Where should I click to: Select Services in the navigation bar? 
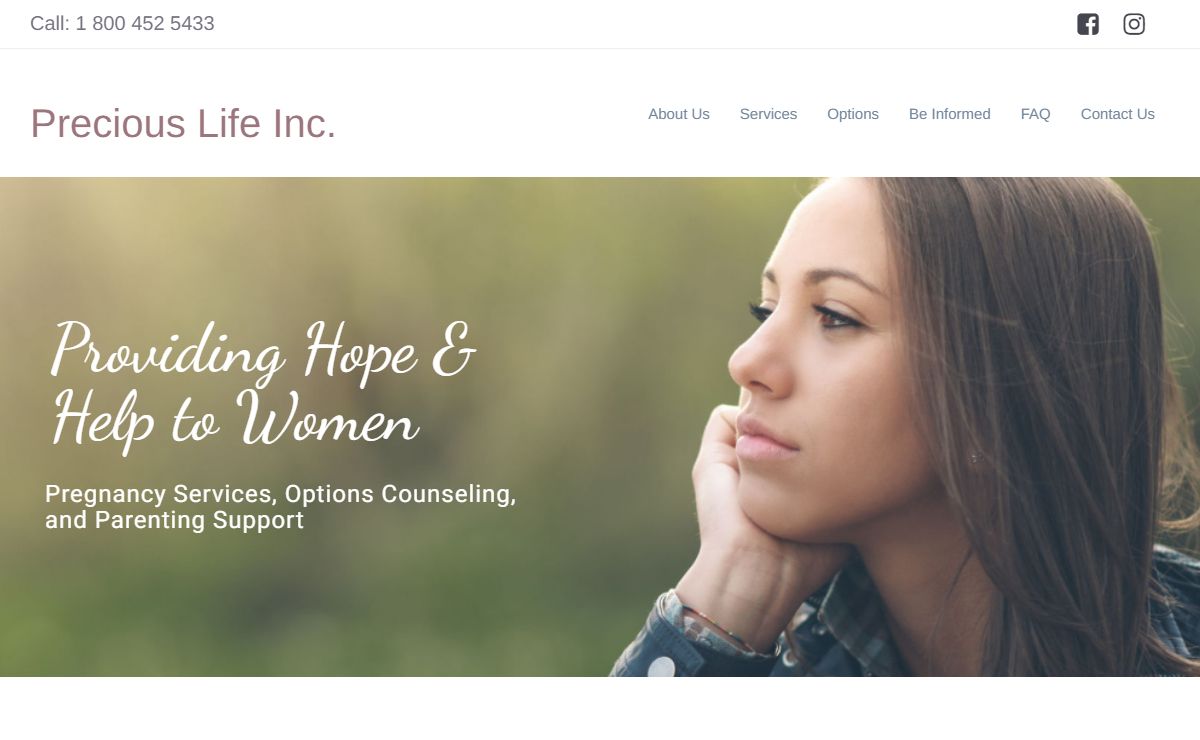point(768,114)
